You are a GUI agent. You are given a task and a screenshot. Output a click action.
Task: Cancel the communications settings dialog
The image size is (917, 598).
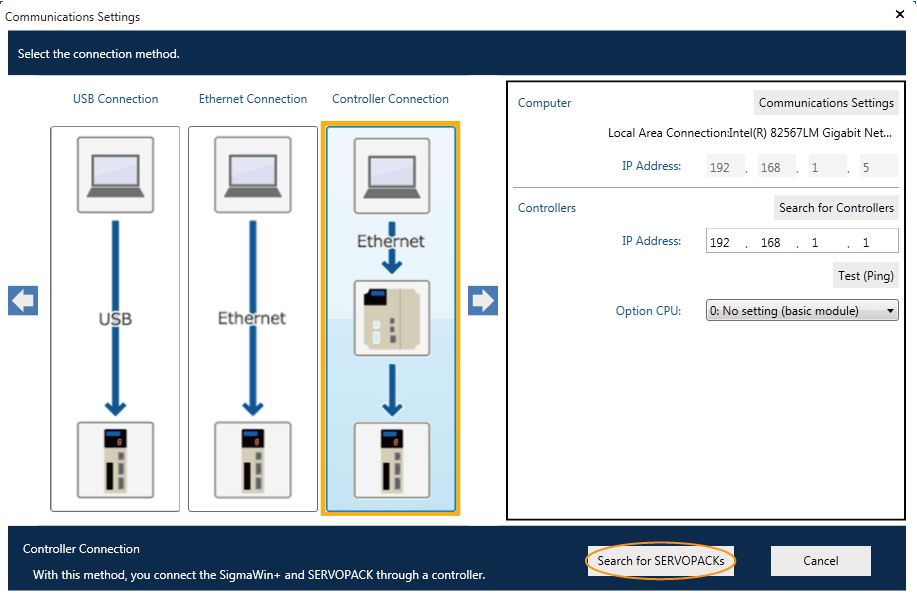[820, 561]
